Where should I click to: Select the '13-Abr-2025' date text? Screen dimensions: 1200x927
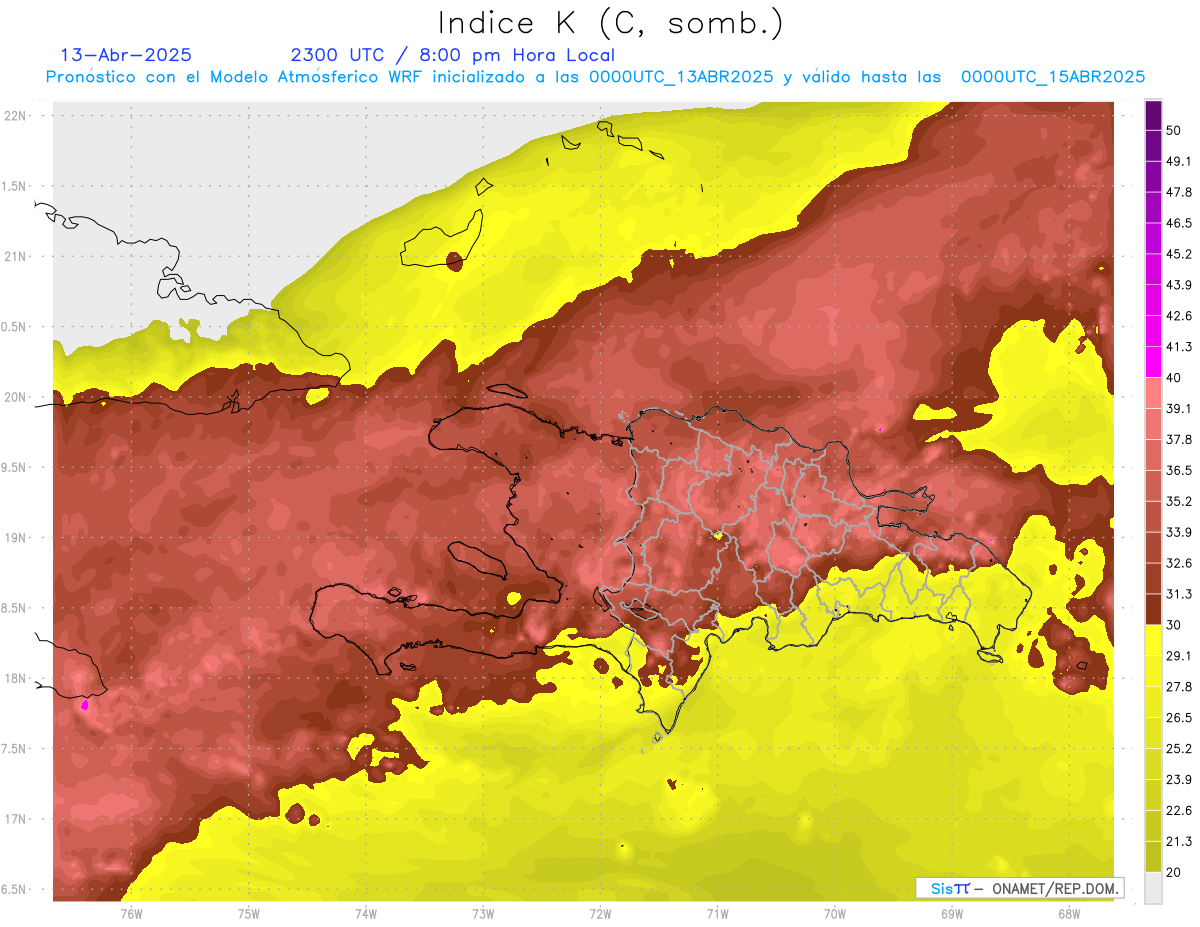pos(126,55)
